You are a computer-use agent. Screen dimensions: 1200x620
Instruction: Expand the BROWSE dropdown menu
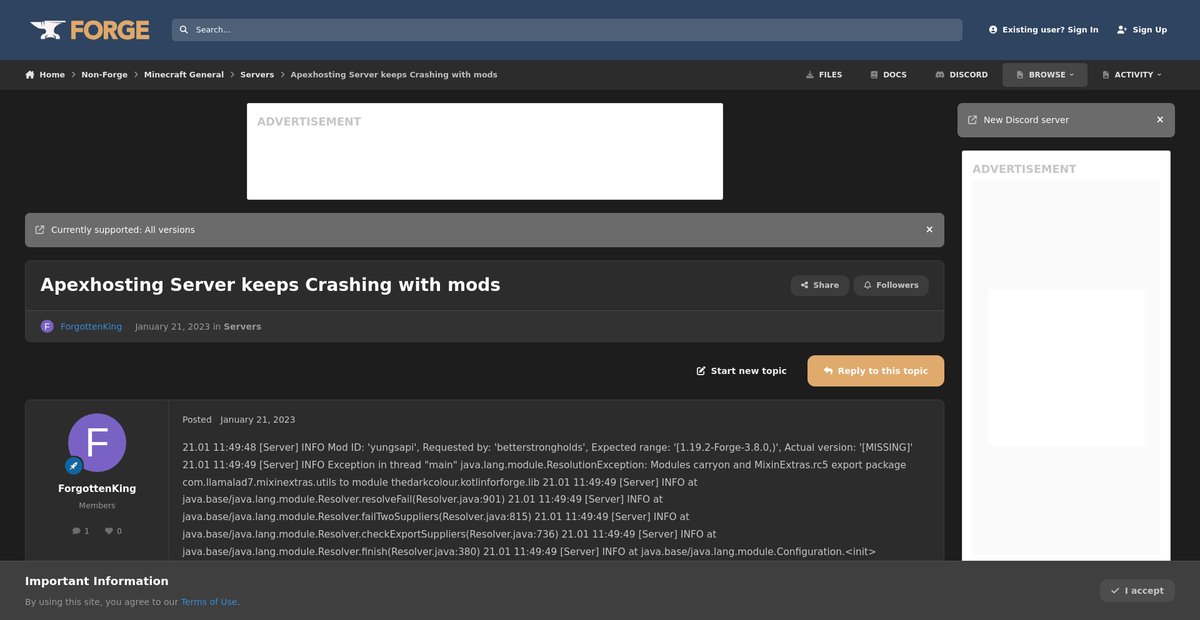(x=1044, y=75)
